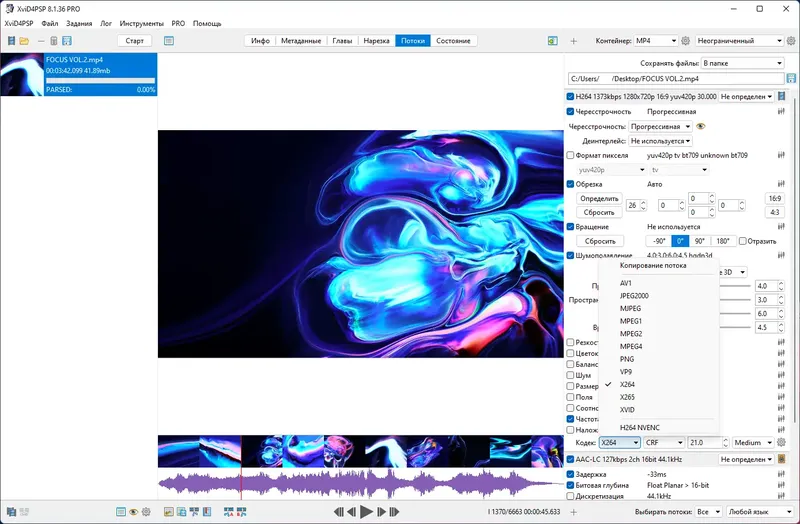800x524 pixels.
Task: Toggle the Обрезка checkbox
Action: pos(570,184)
